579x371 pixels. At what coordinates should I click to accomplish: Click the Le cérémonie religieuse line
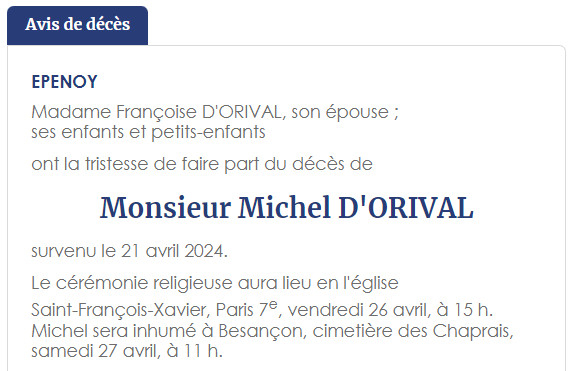215,284
